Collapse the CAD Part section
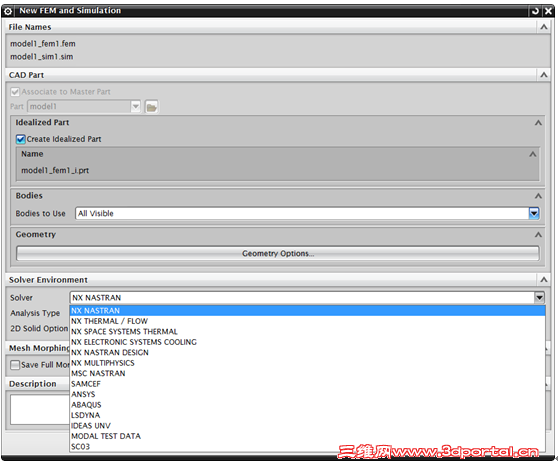Image resolution: width=558 pixels, height=465 pixels. point(544,75)
